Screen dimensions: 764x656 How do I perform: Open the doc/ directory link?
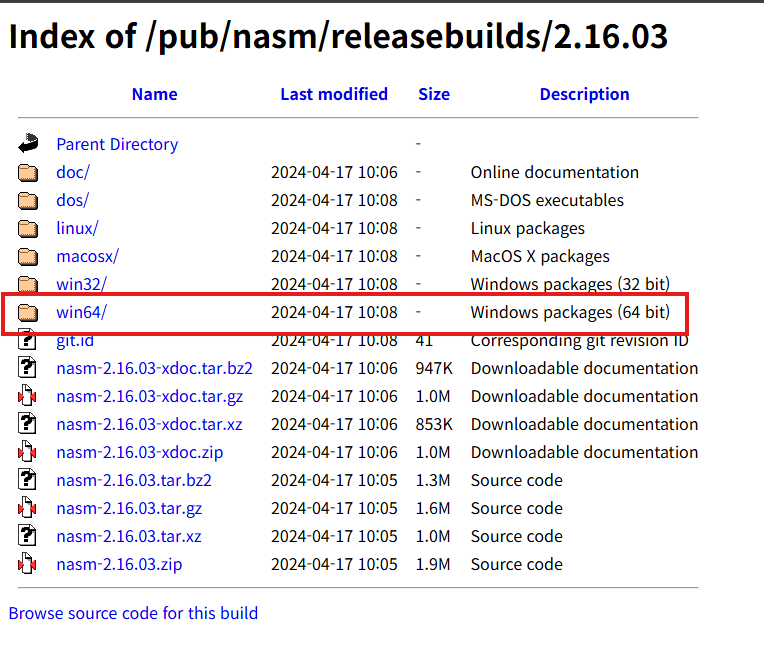point(73,172)
